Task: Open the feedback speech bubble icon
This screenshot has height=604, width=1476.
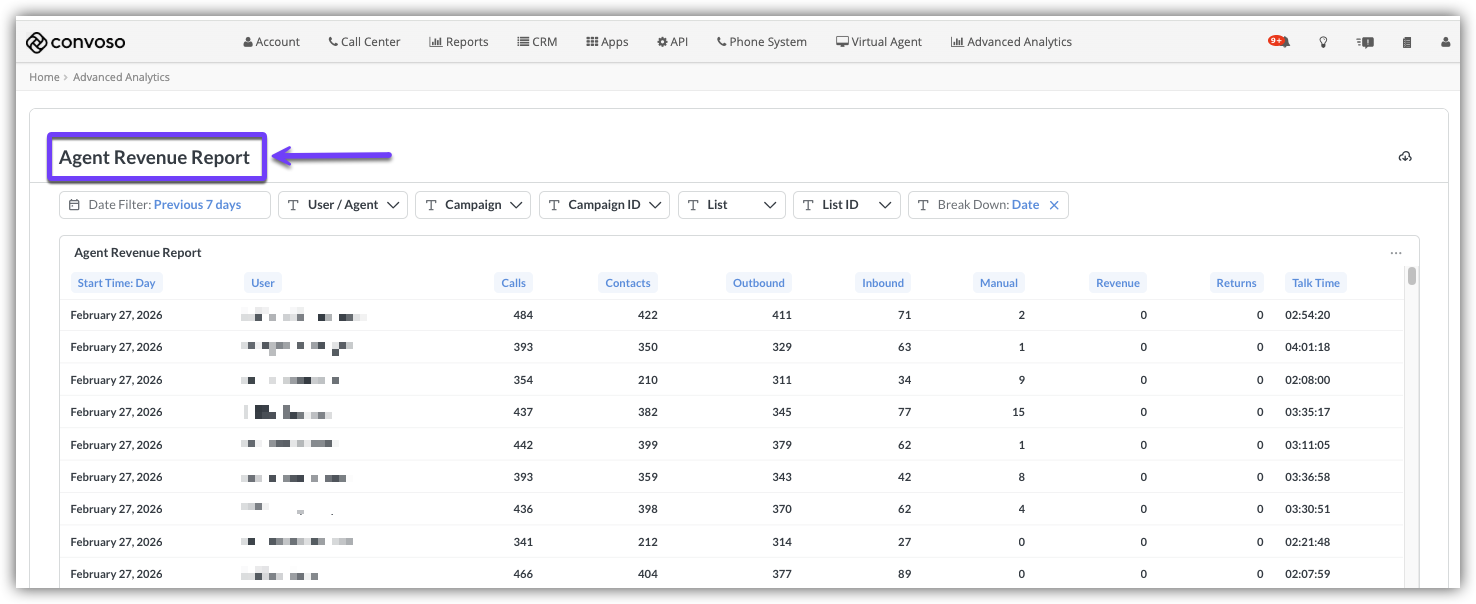Action: tap(1365, 42)
